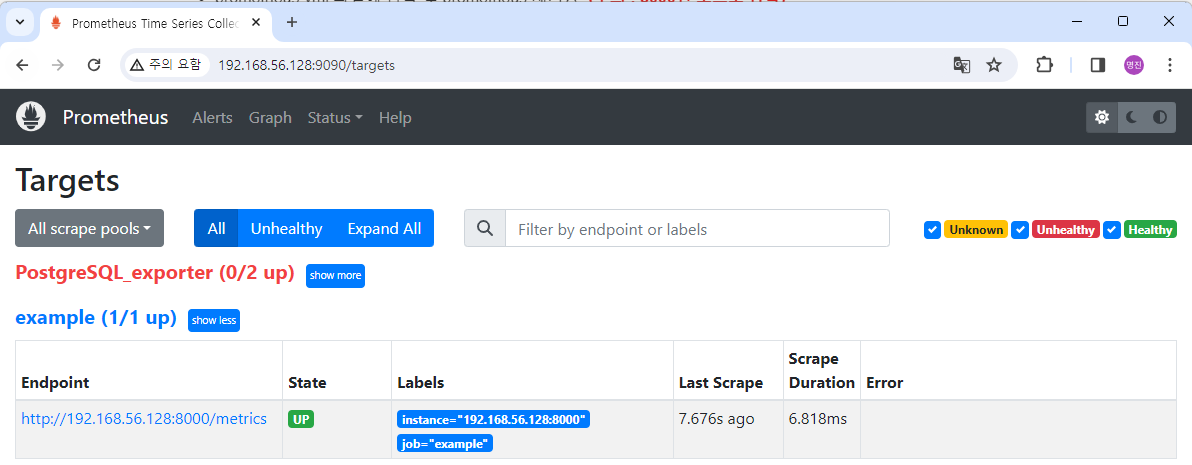The width and height of the screenshot is (1192, 465).
Task: Open the Google Translate page icon
Action: pyautogui.click(x=962, y=65)
